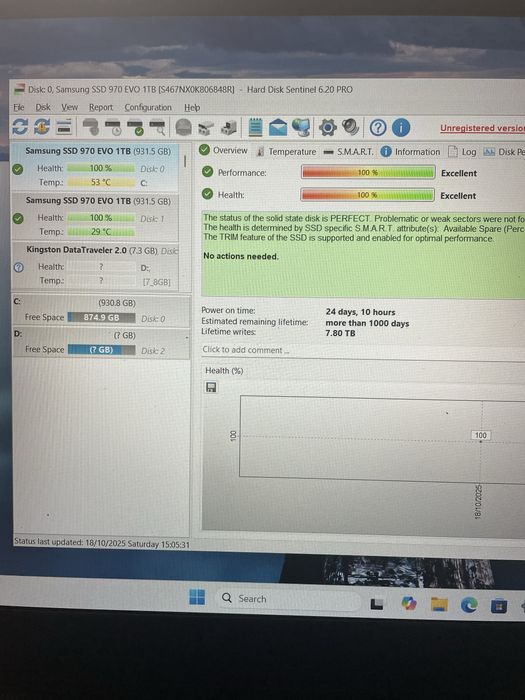Click the disk icon with green checkmark
The width and height of the screenshot is (525, 700).
(135, 127)
